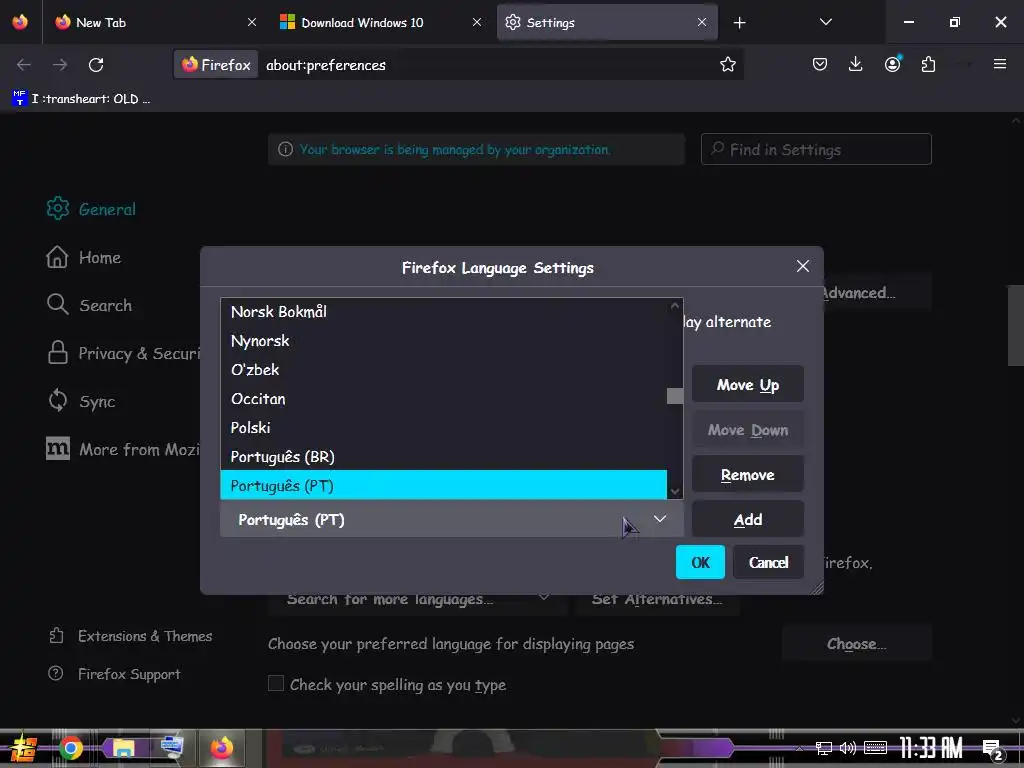The image size is (1024, 768).
Task: Open a new tab with the plus button
Action: (739, 23)
